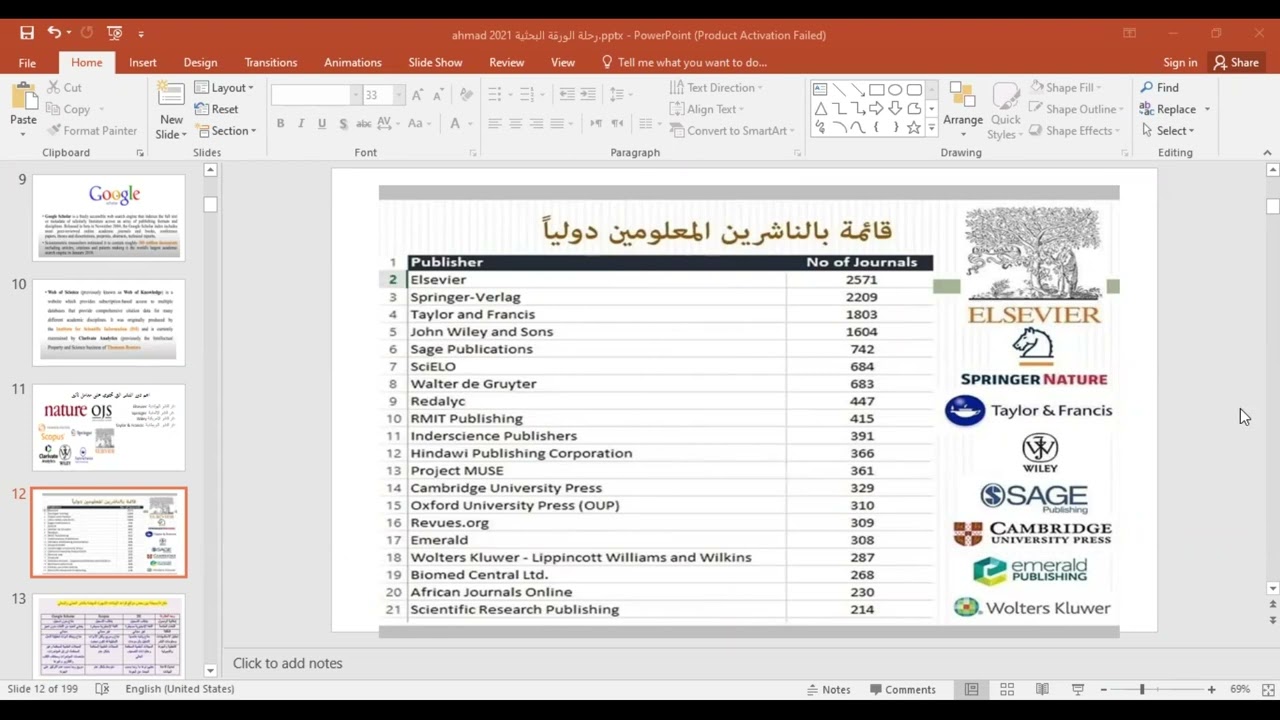Insert a New Slide
The width and height of the screenshot is (1280, 720).
click(171, 111)
